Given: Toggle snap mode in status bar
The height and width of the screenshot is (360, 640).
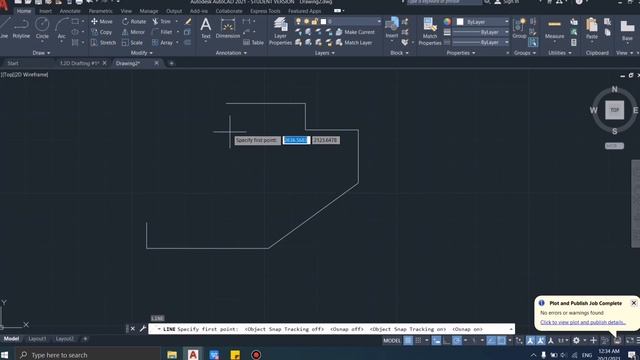Looking at the screenshot, I should 418,340.
